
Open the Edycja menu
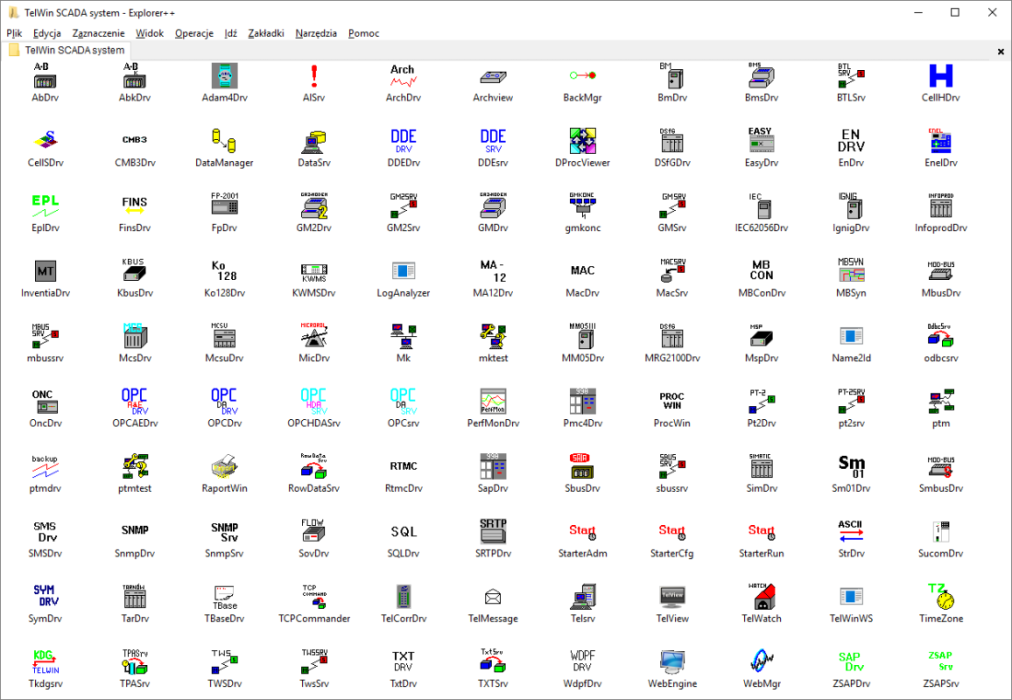[47, 33]
